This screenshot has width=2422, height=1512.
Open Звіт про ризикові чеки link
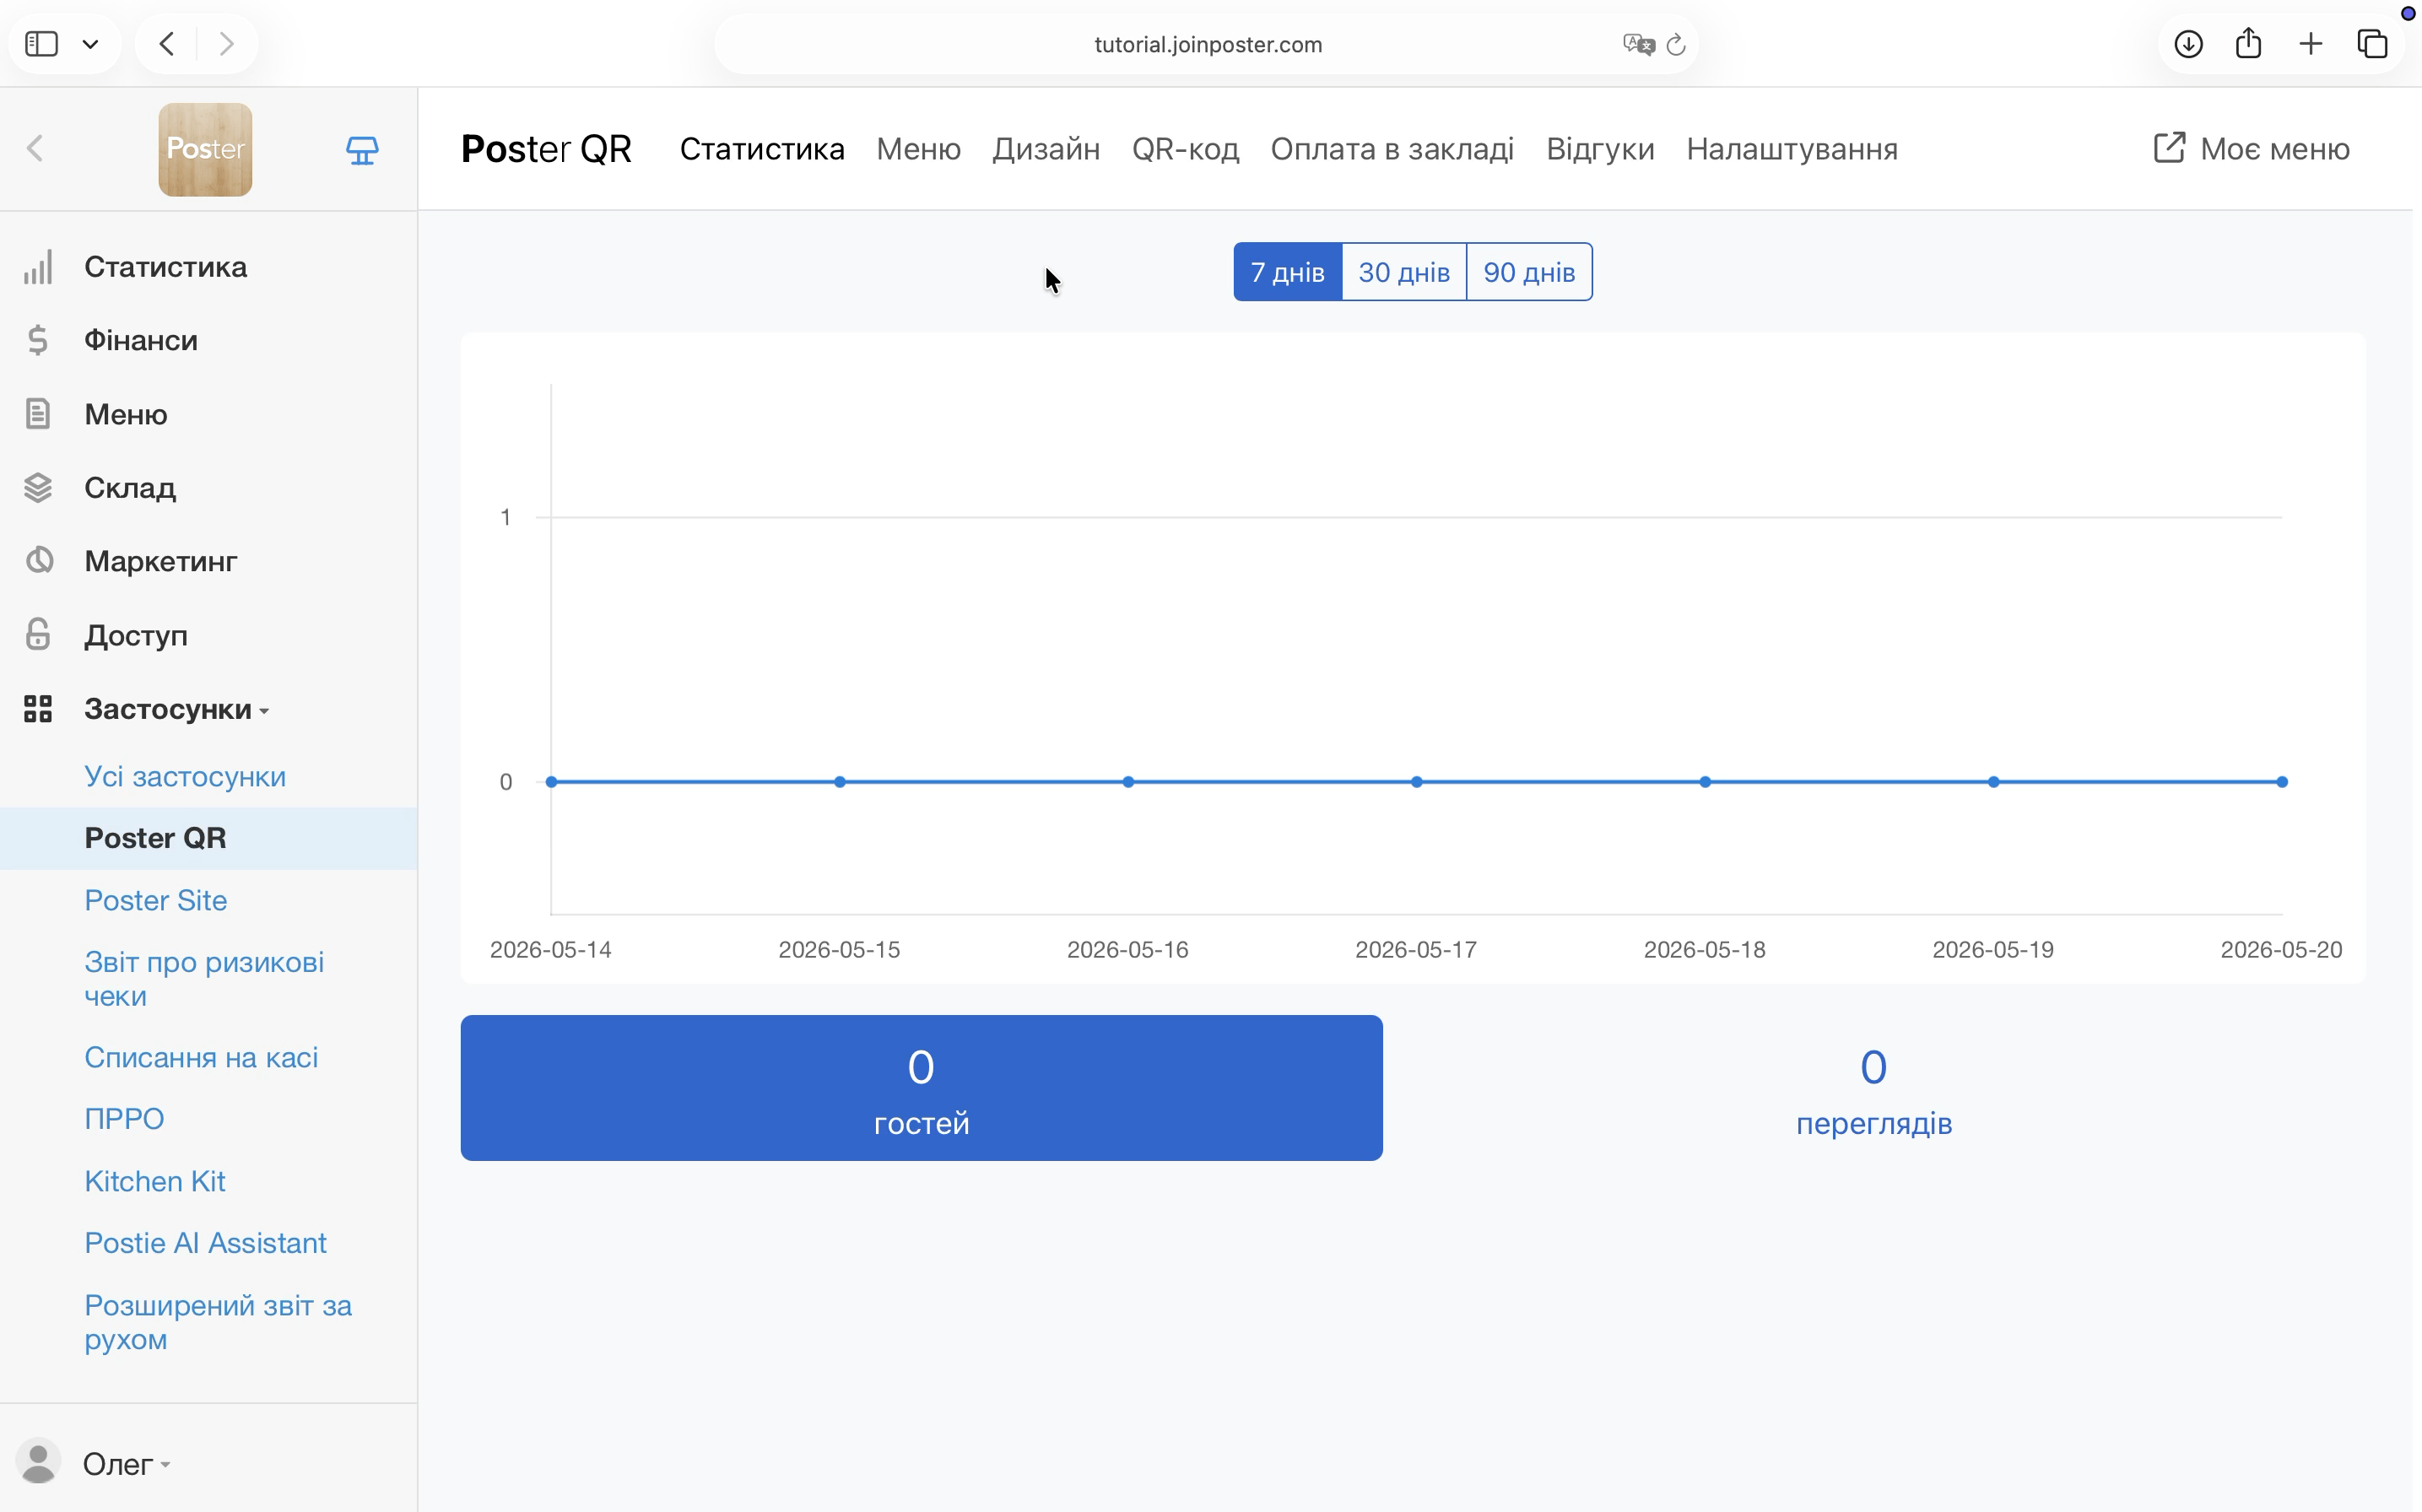[204, 979]
